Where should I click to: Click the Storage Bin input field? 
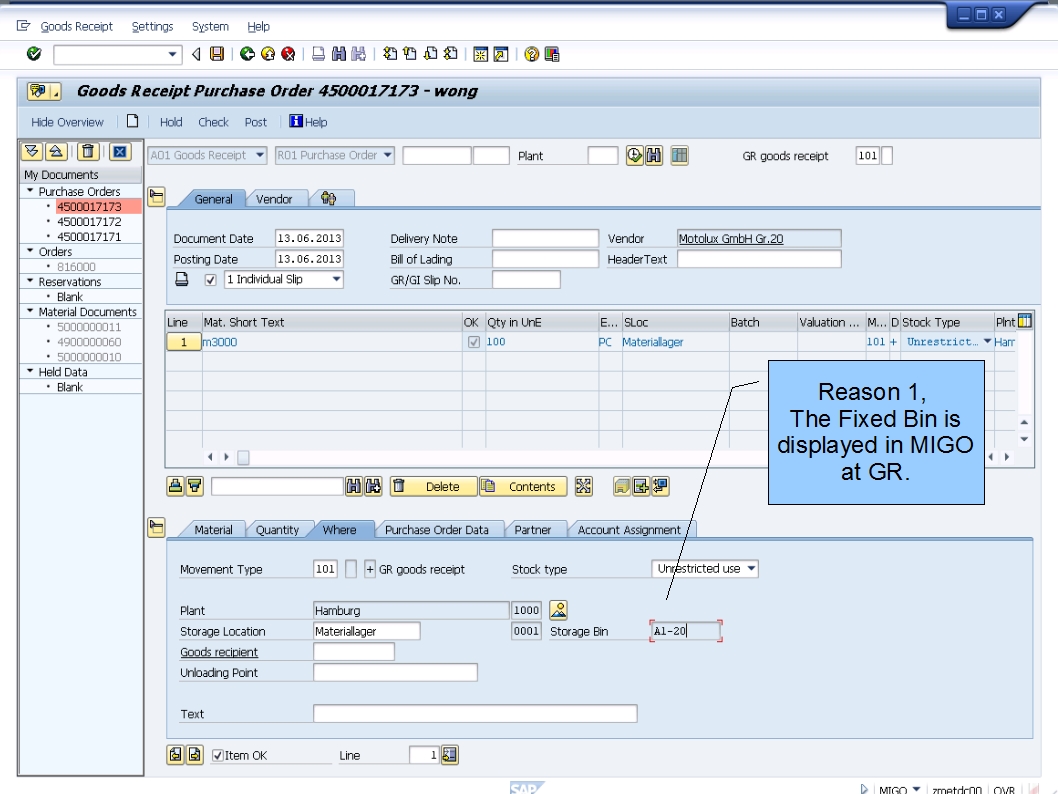coord(686,631)
